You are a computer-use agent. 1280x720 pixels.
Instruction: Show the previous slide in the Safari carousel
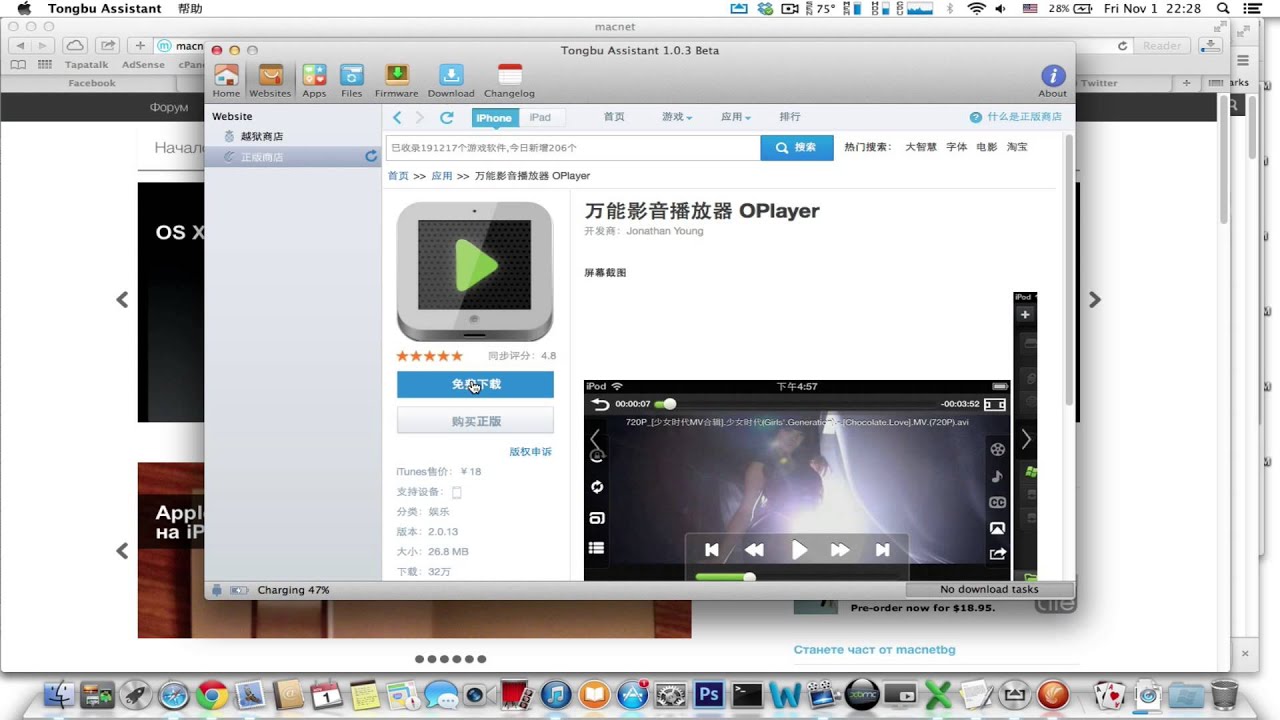click(x=122, y=300)
